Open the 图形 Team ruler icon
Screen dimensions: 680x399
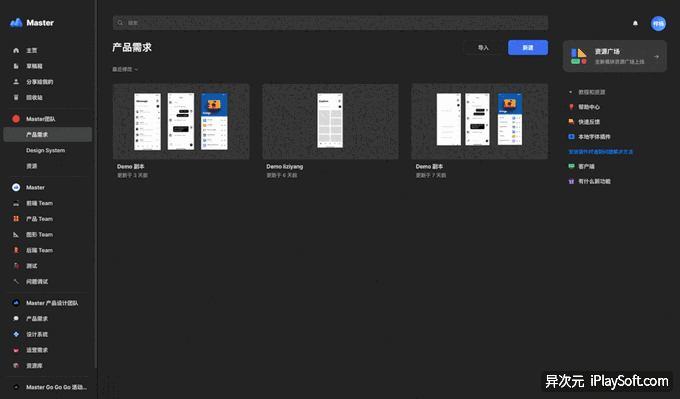(x=16, y=234)
